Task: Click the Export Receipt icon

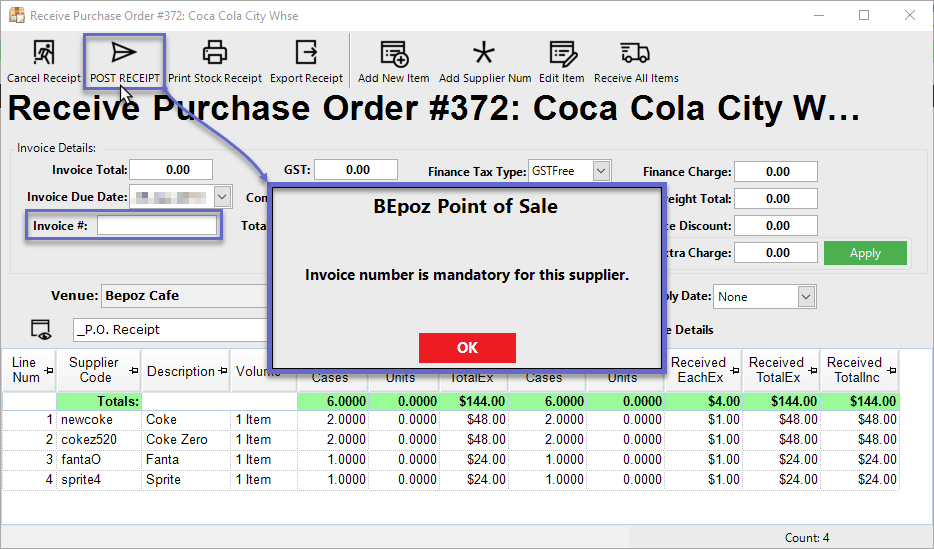Action: point(306,53)
